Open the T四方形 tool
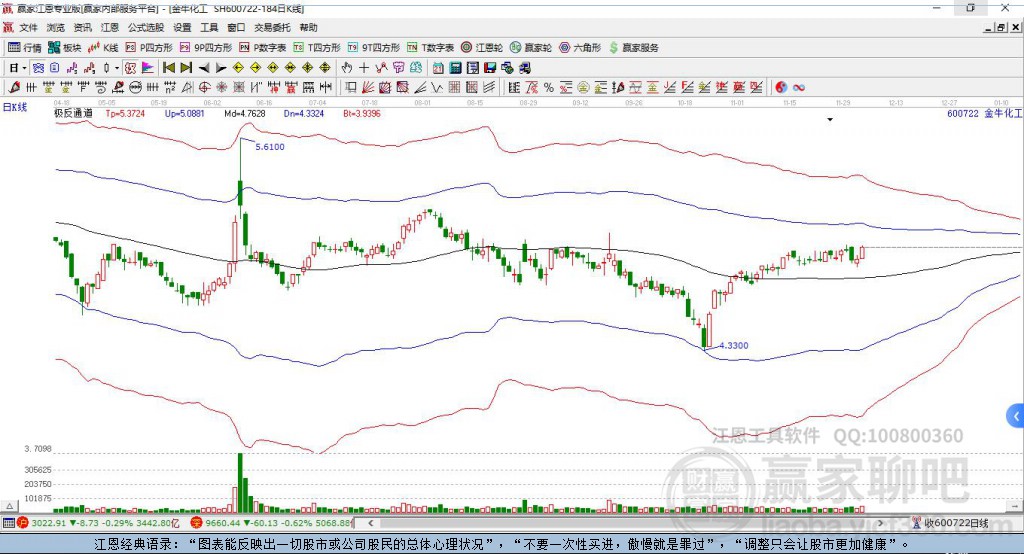1024x554 pixels. [x=317, y=48]
